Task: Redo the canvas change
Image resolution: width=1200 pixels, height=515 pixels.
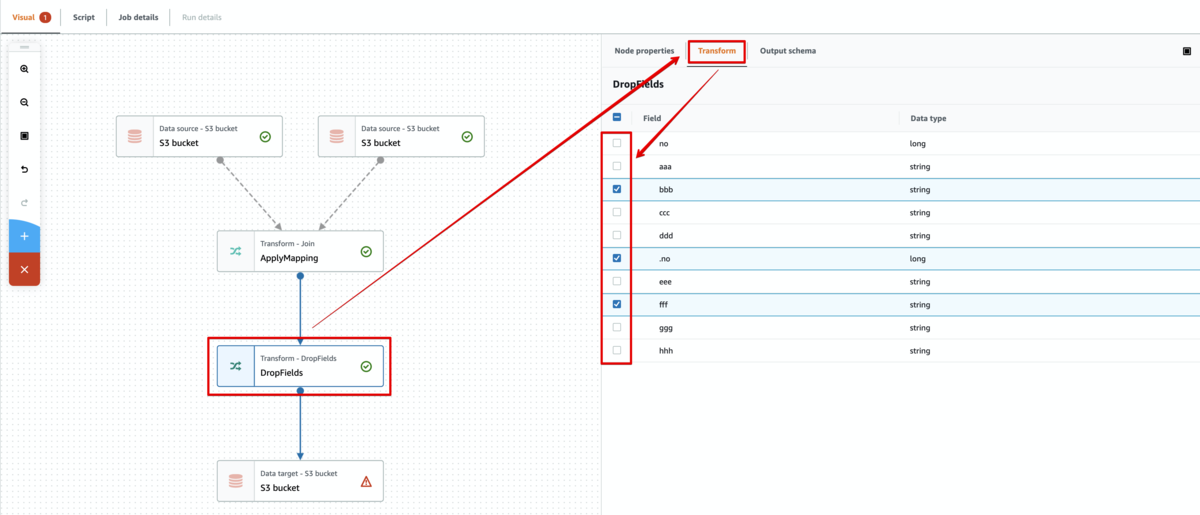Action: tap(24, 202)
